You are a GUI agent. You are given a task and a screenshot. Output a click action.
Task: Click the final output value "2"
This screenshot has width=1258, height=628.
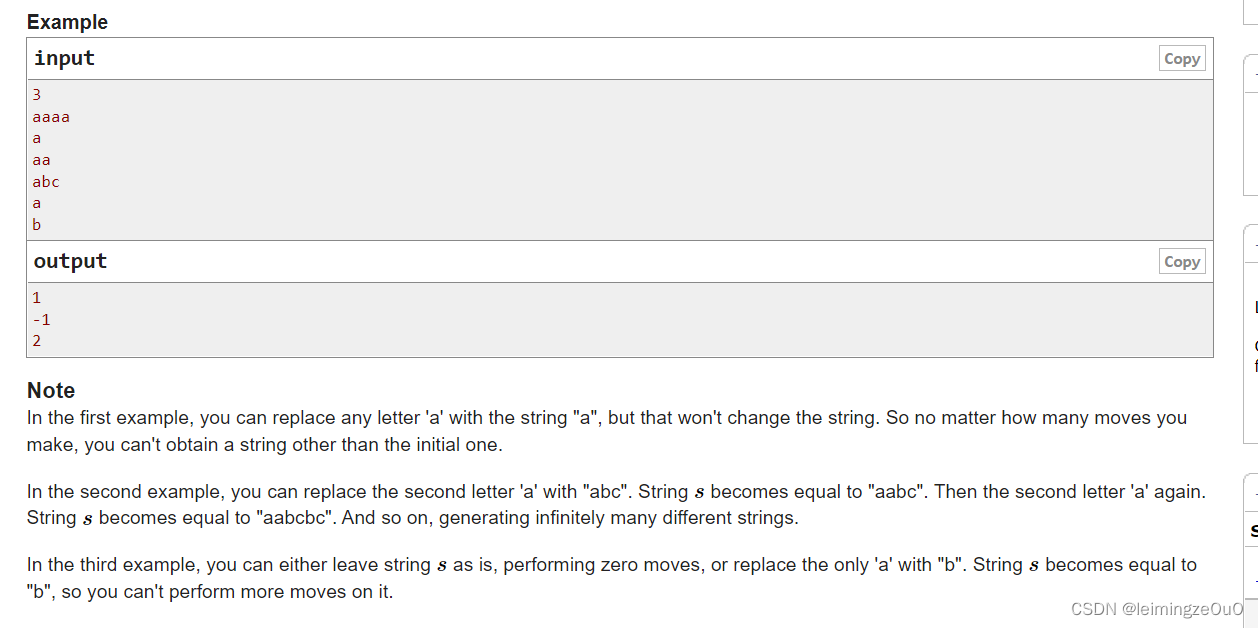(x=37, y=341)
